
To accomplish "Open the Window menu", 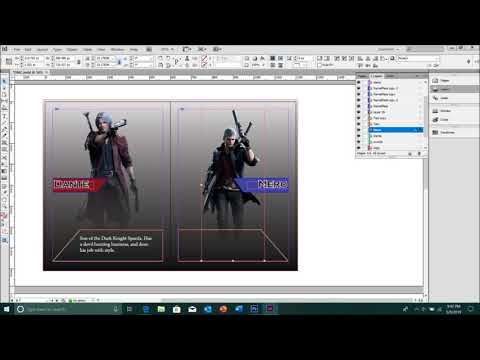I will (x=117, y=49).
